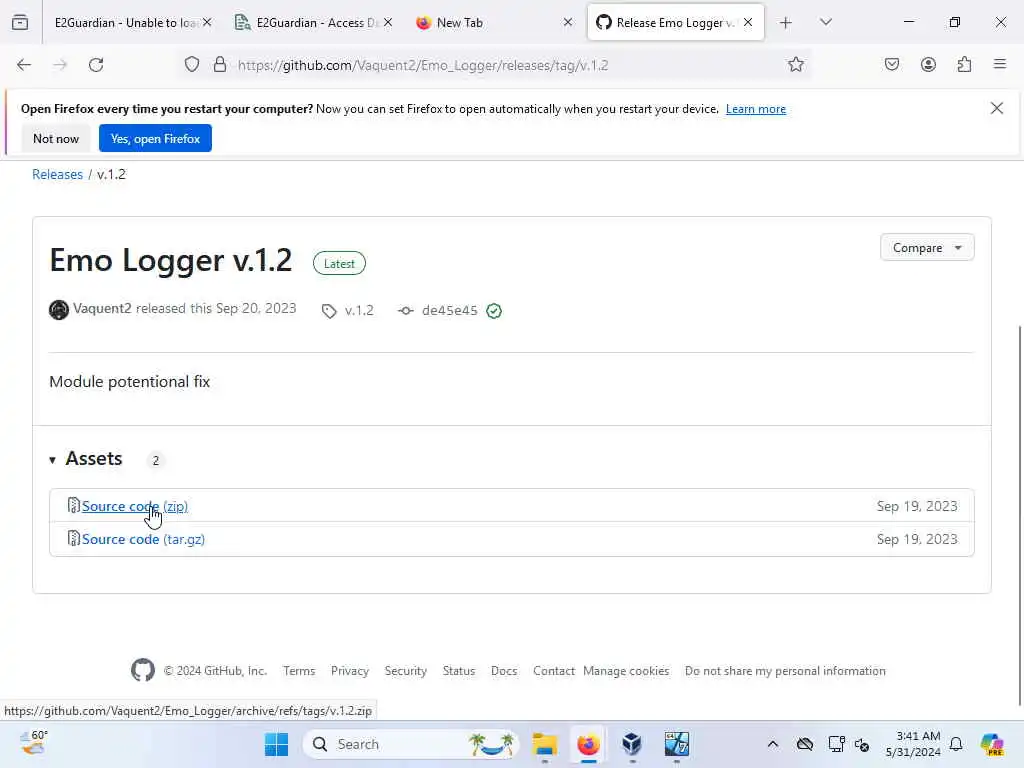Open Extensions puzzle icon
Image resolution: width=1024 pixels, height=768 pixels.
[x=964, y=65]
